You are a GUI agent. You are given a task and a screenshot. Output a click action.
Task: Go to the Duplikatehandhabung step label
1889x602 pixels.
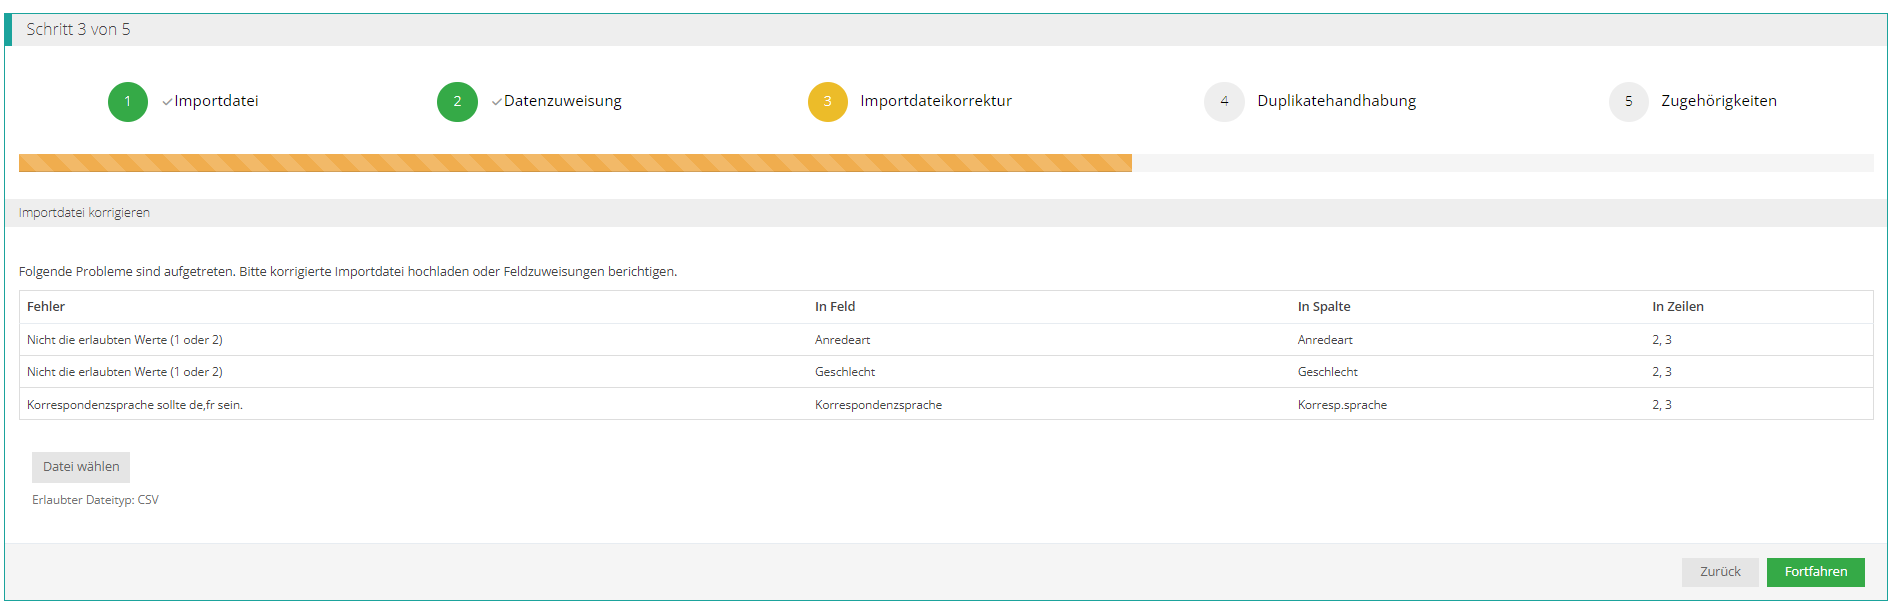(x=1336, y=101)
